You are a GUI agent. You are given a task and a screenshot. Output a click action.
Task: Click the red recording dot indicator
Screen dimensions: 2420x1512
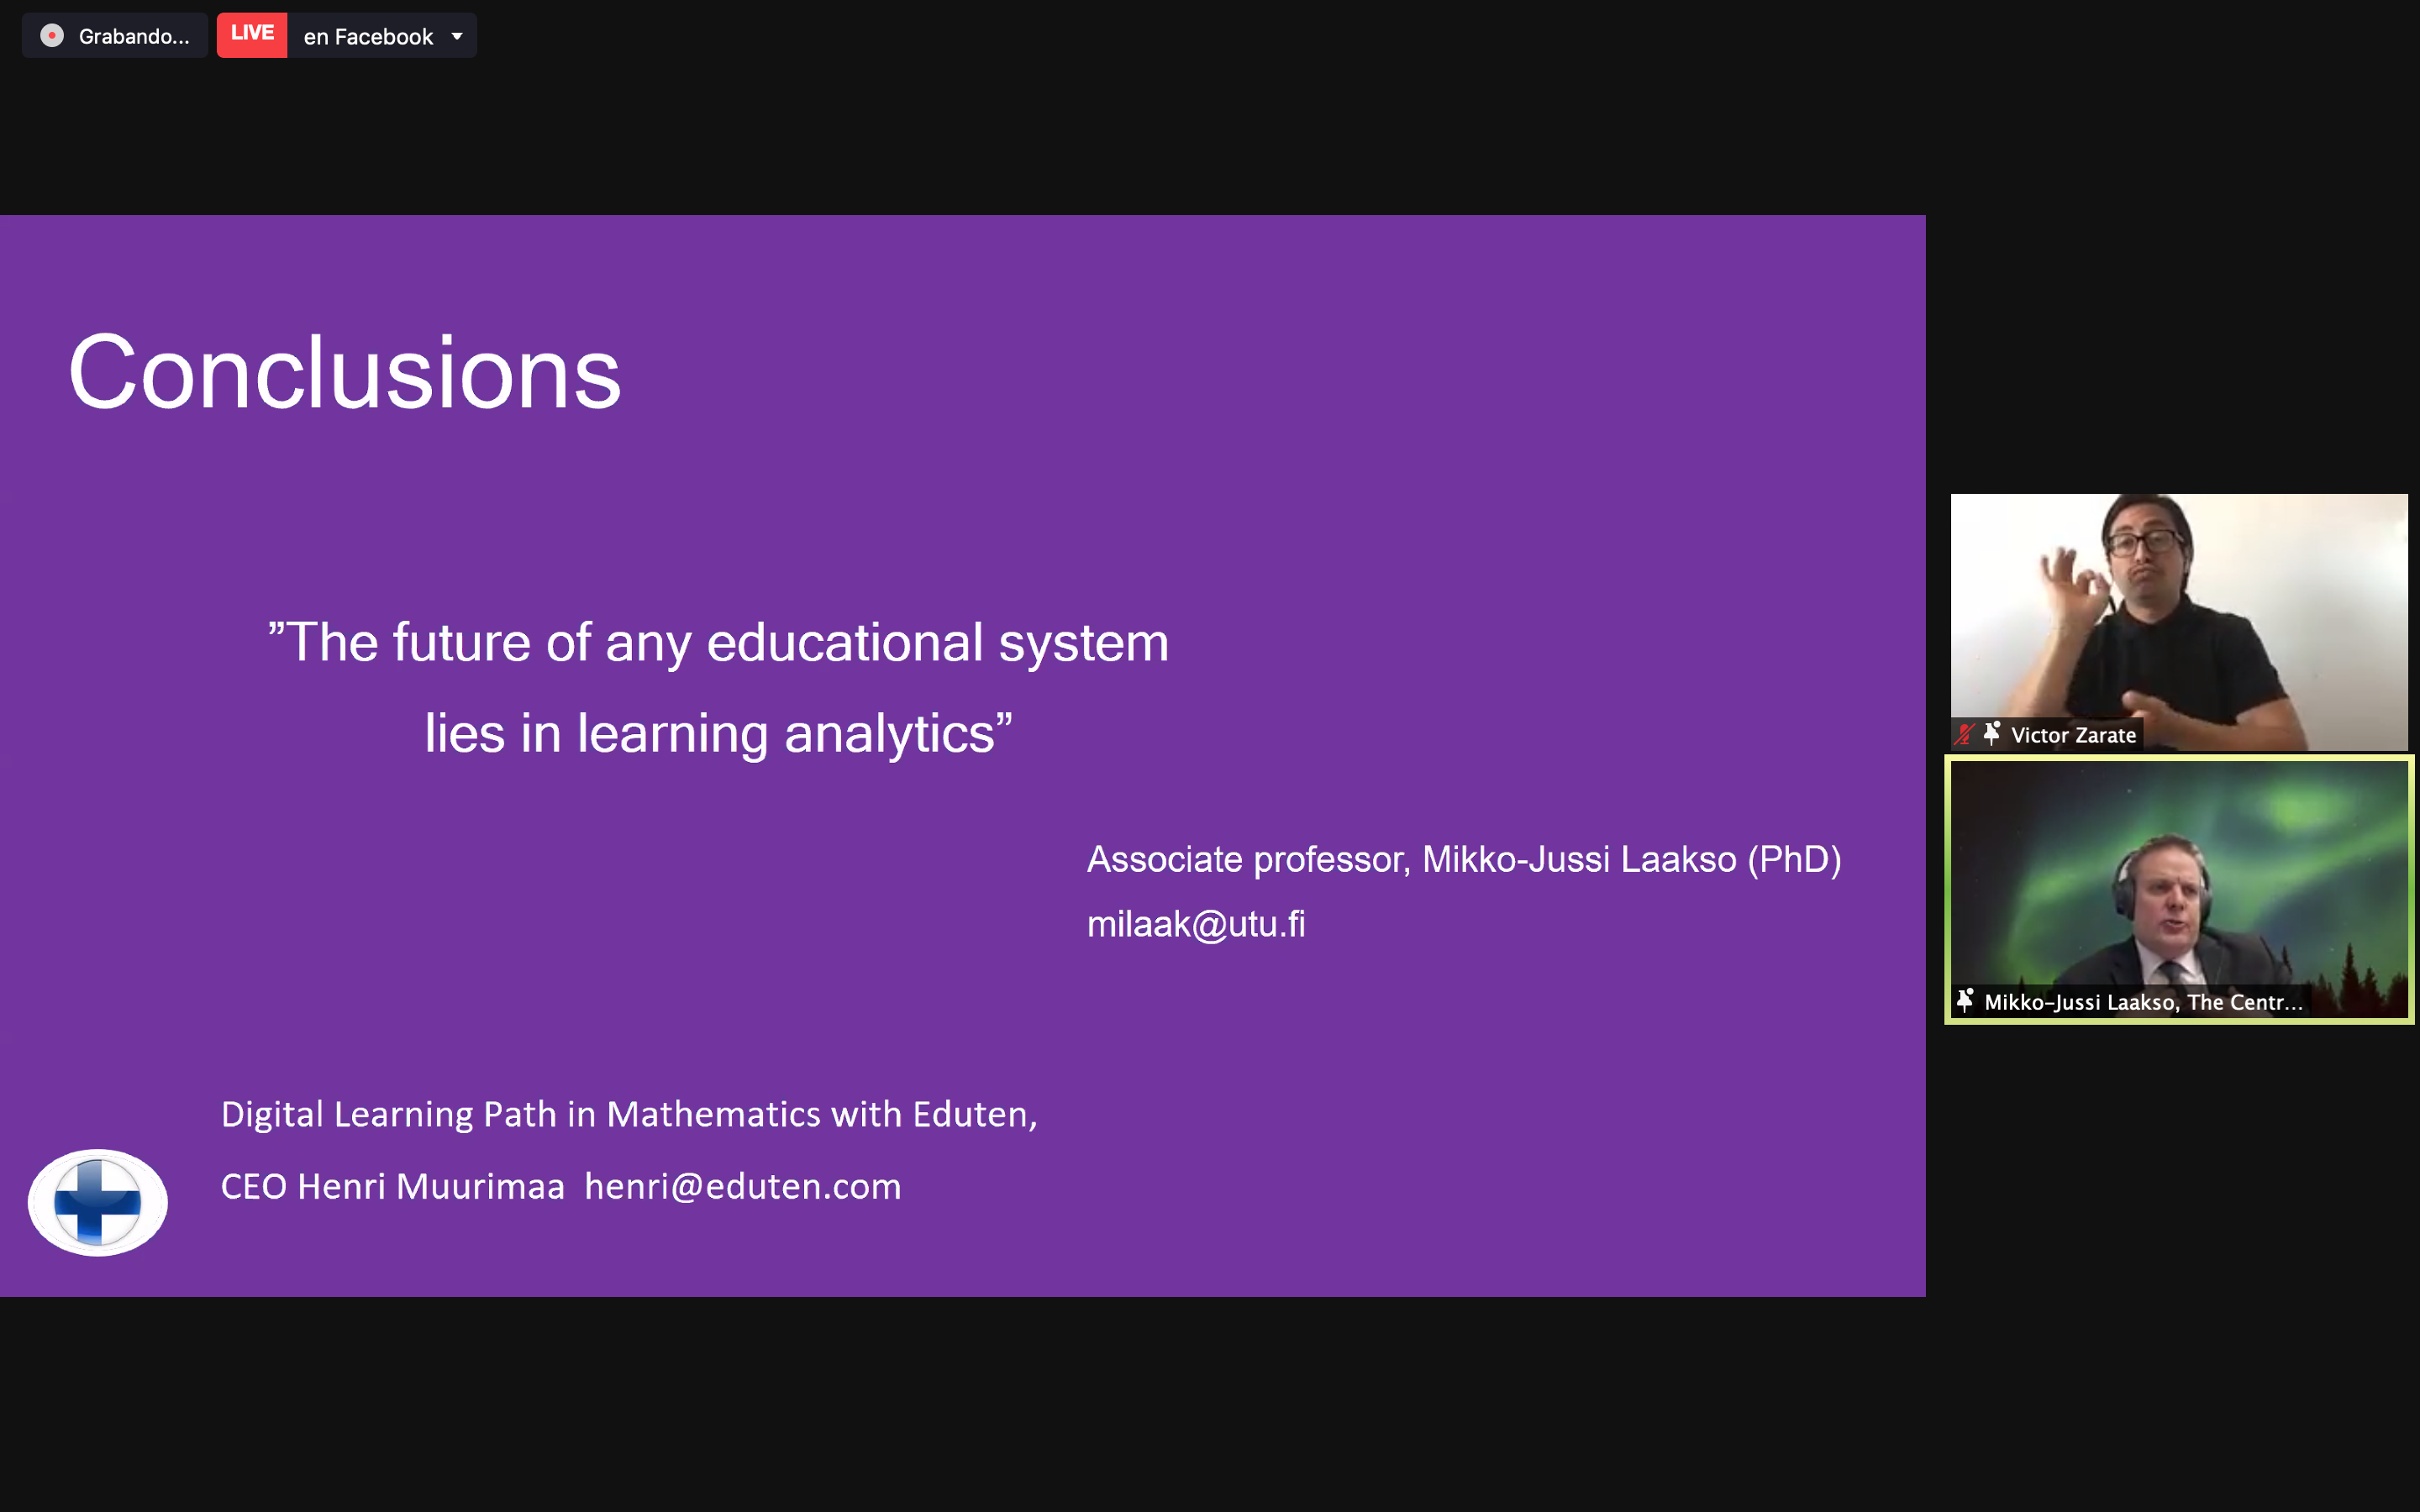52,36
